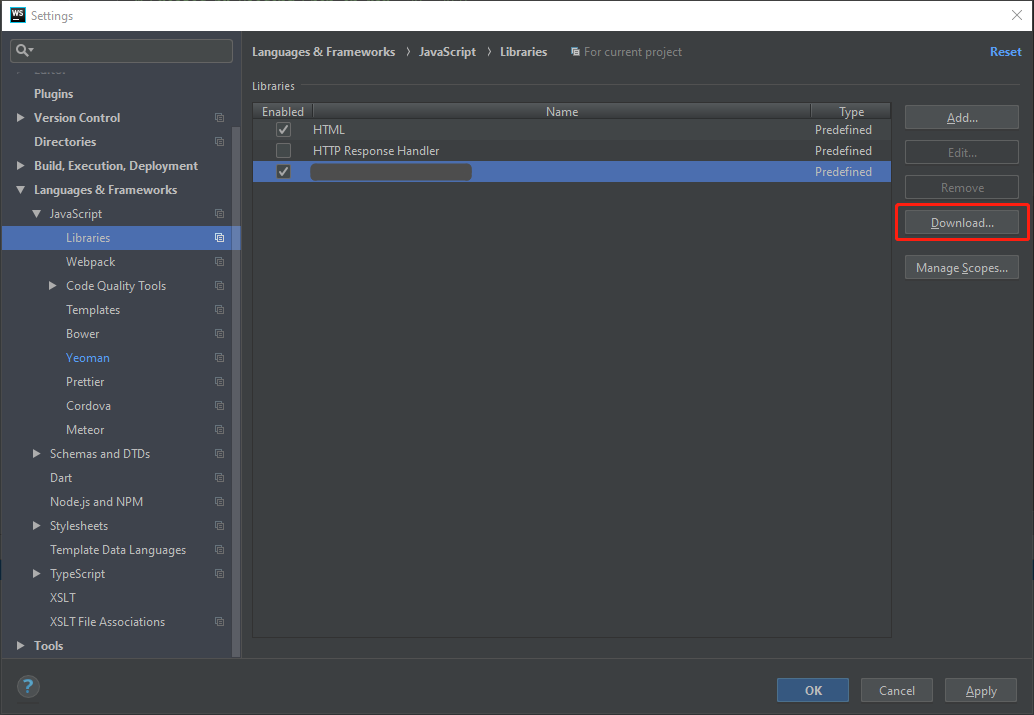Click the Apply button
Viewport: 1034px width, 715px height.
[981, 691]
